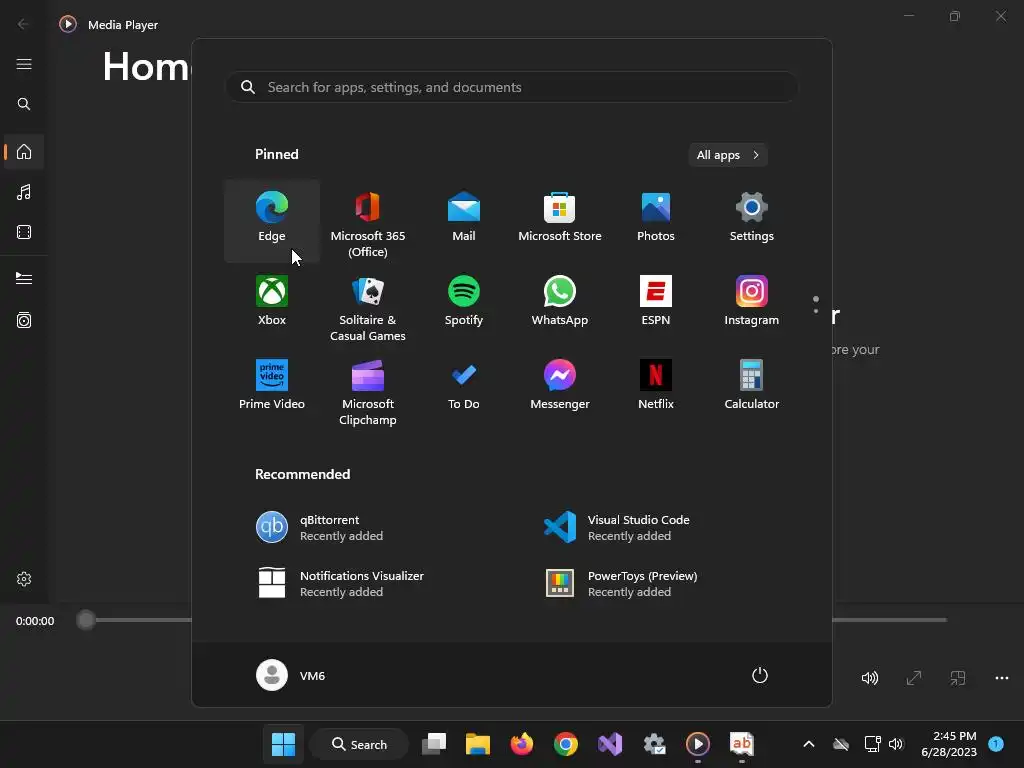Image resolution: width=1024 pixels, height=768 pixels.
Task: Toggle Media Player full screen
Action: point(914,678)
